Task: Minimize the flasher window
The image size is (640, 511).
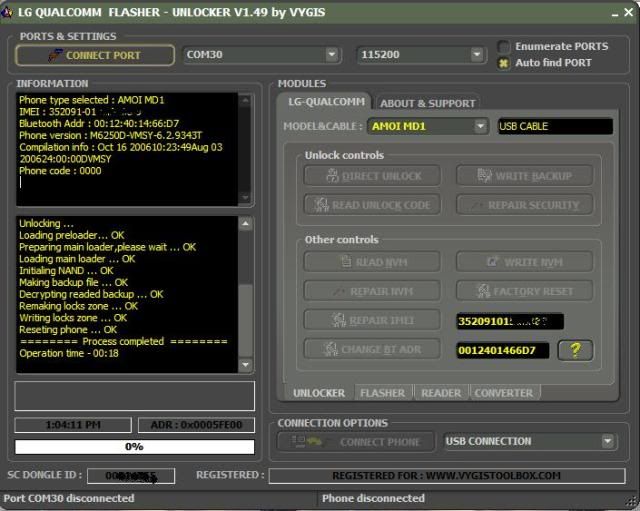Action: (x=615, y=13)
